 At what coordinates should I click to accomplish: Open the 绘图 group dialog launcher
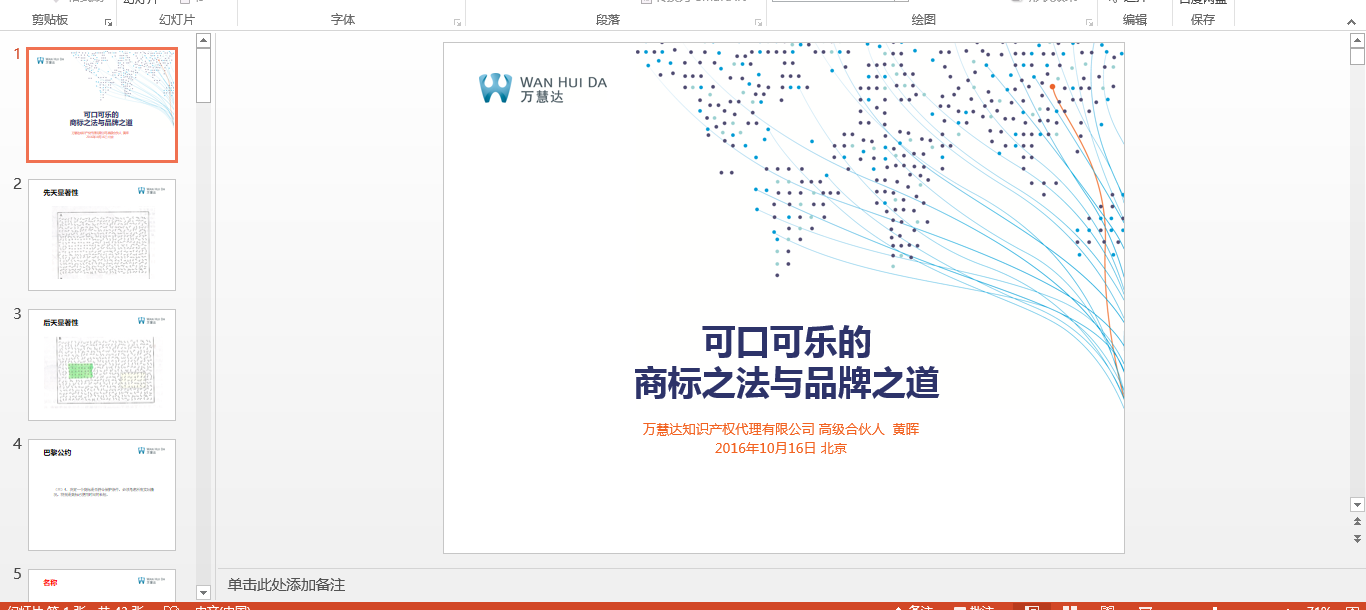(1090, 22)
